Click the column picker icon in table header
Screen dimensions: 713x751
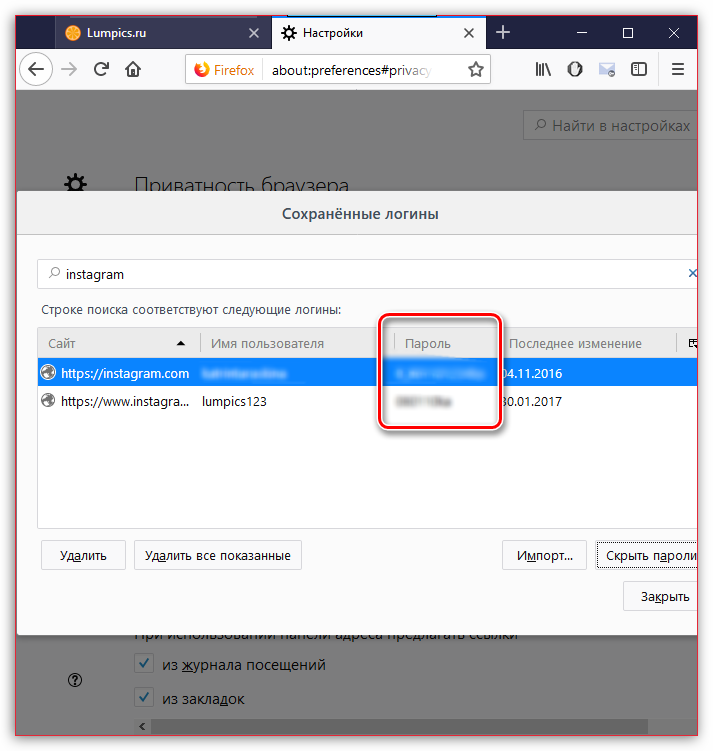click(x=692, y=343)
